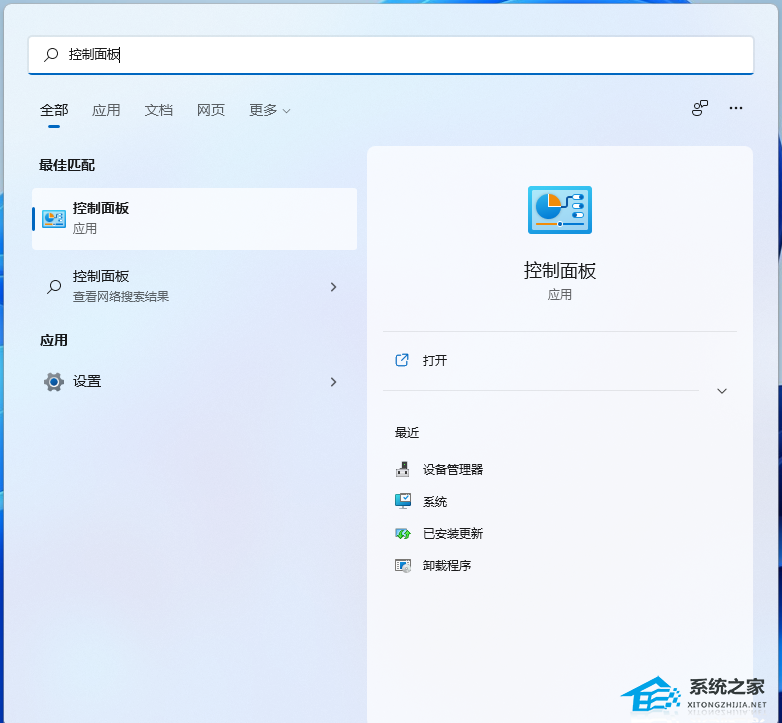Click the System icon in recent list

pos(403,501)
